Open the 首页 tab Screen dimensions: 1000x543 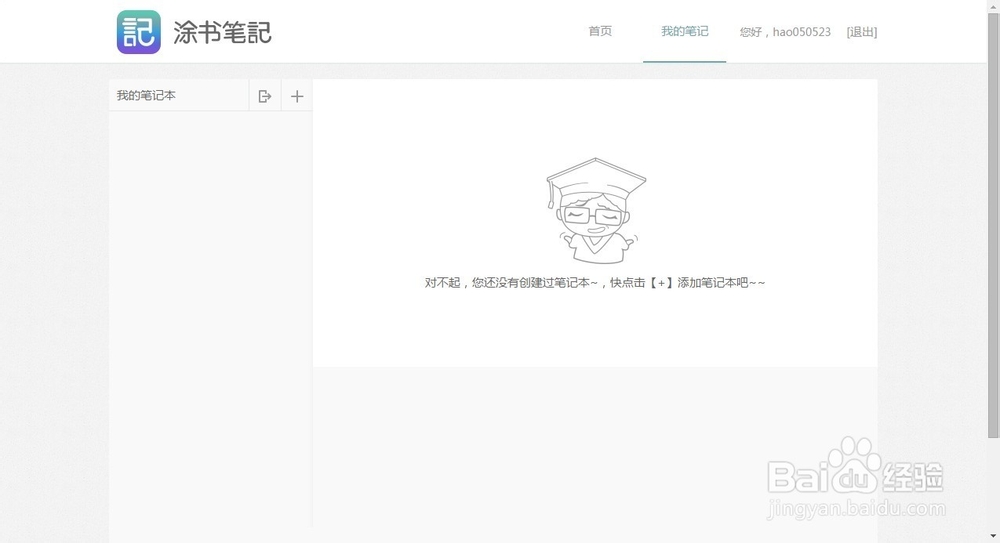click(x=600, y=31)
